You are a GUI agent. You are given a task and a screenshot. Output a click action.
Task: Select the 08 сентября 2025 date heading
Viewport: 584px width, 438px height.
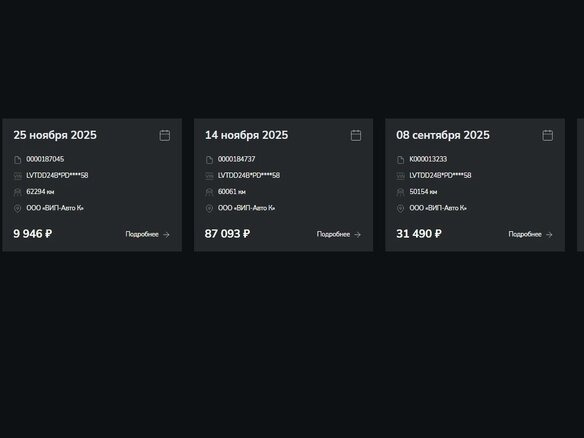click(443, 135)
